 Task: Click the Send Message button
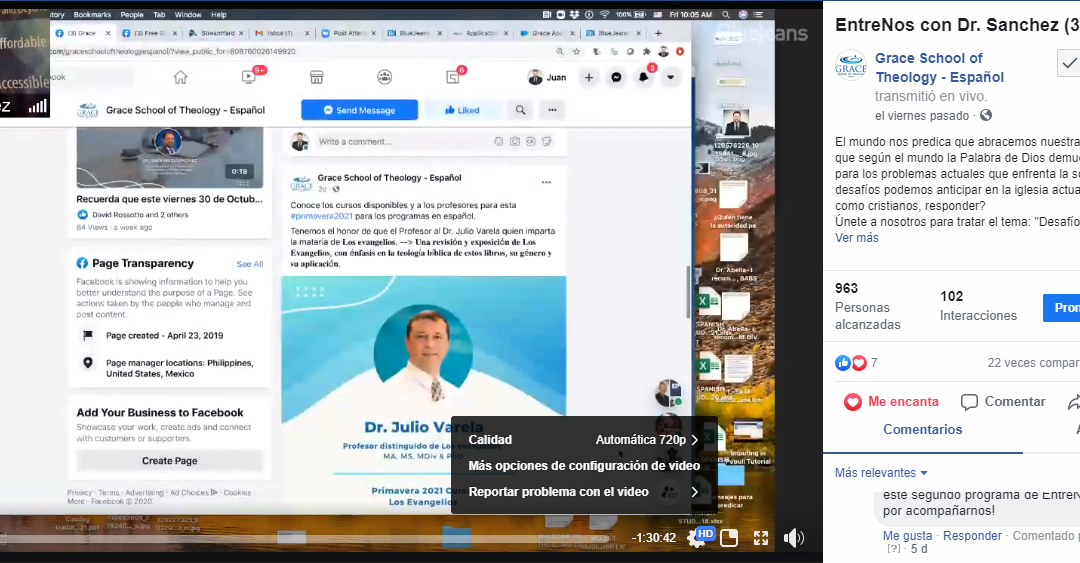(x=360, y=110)
